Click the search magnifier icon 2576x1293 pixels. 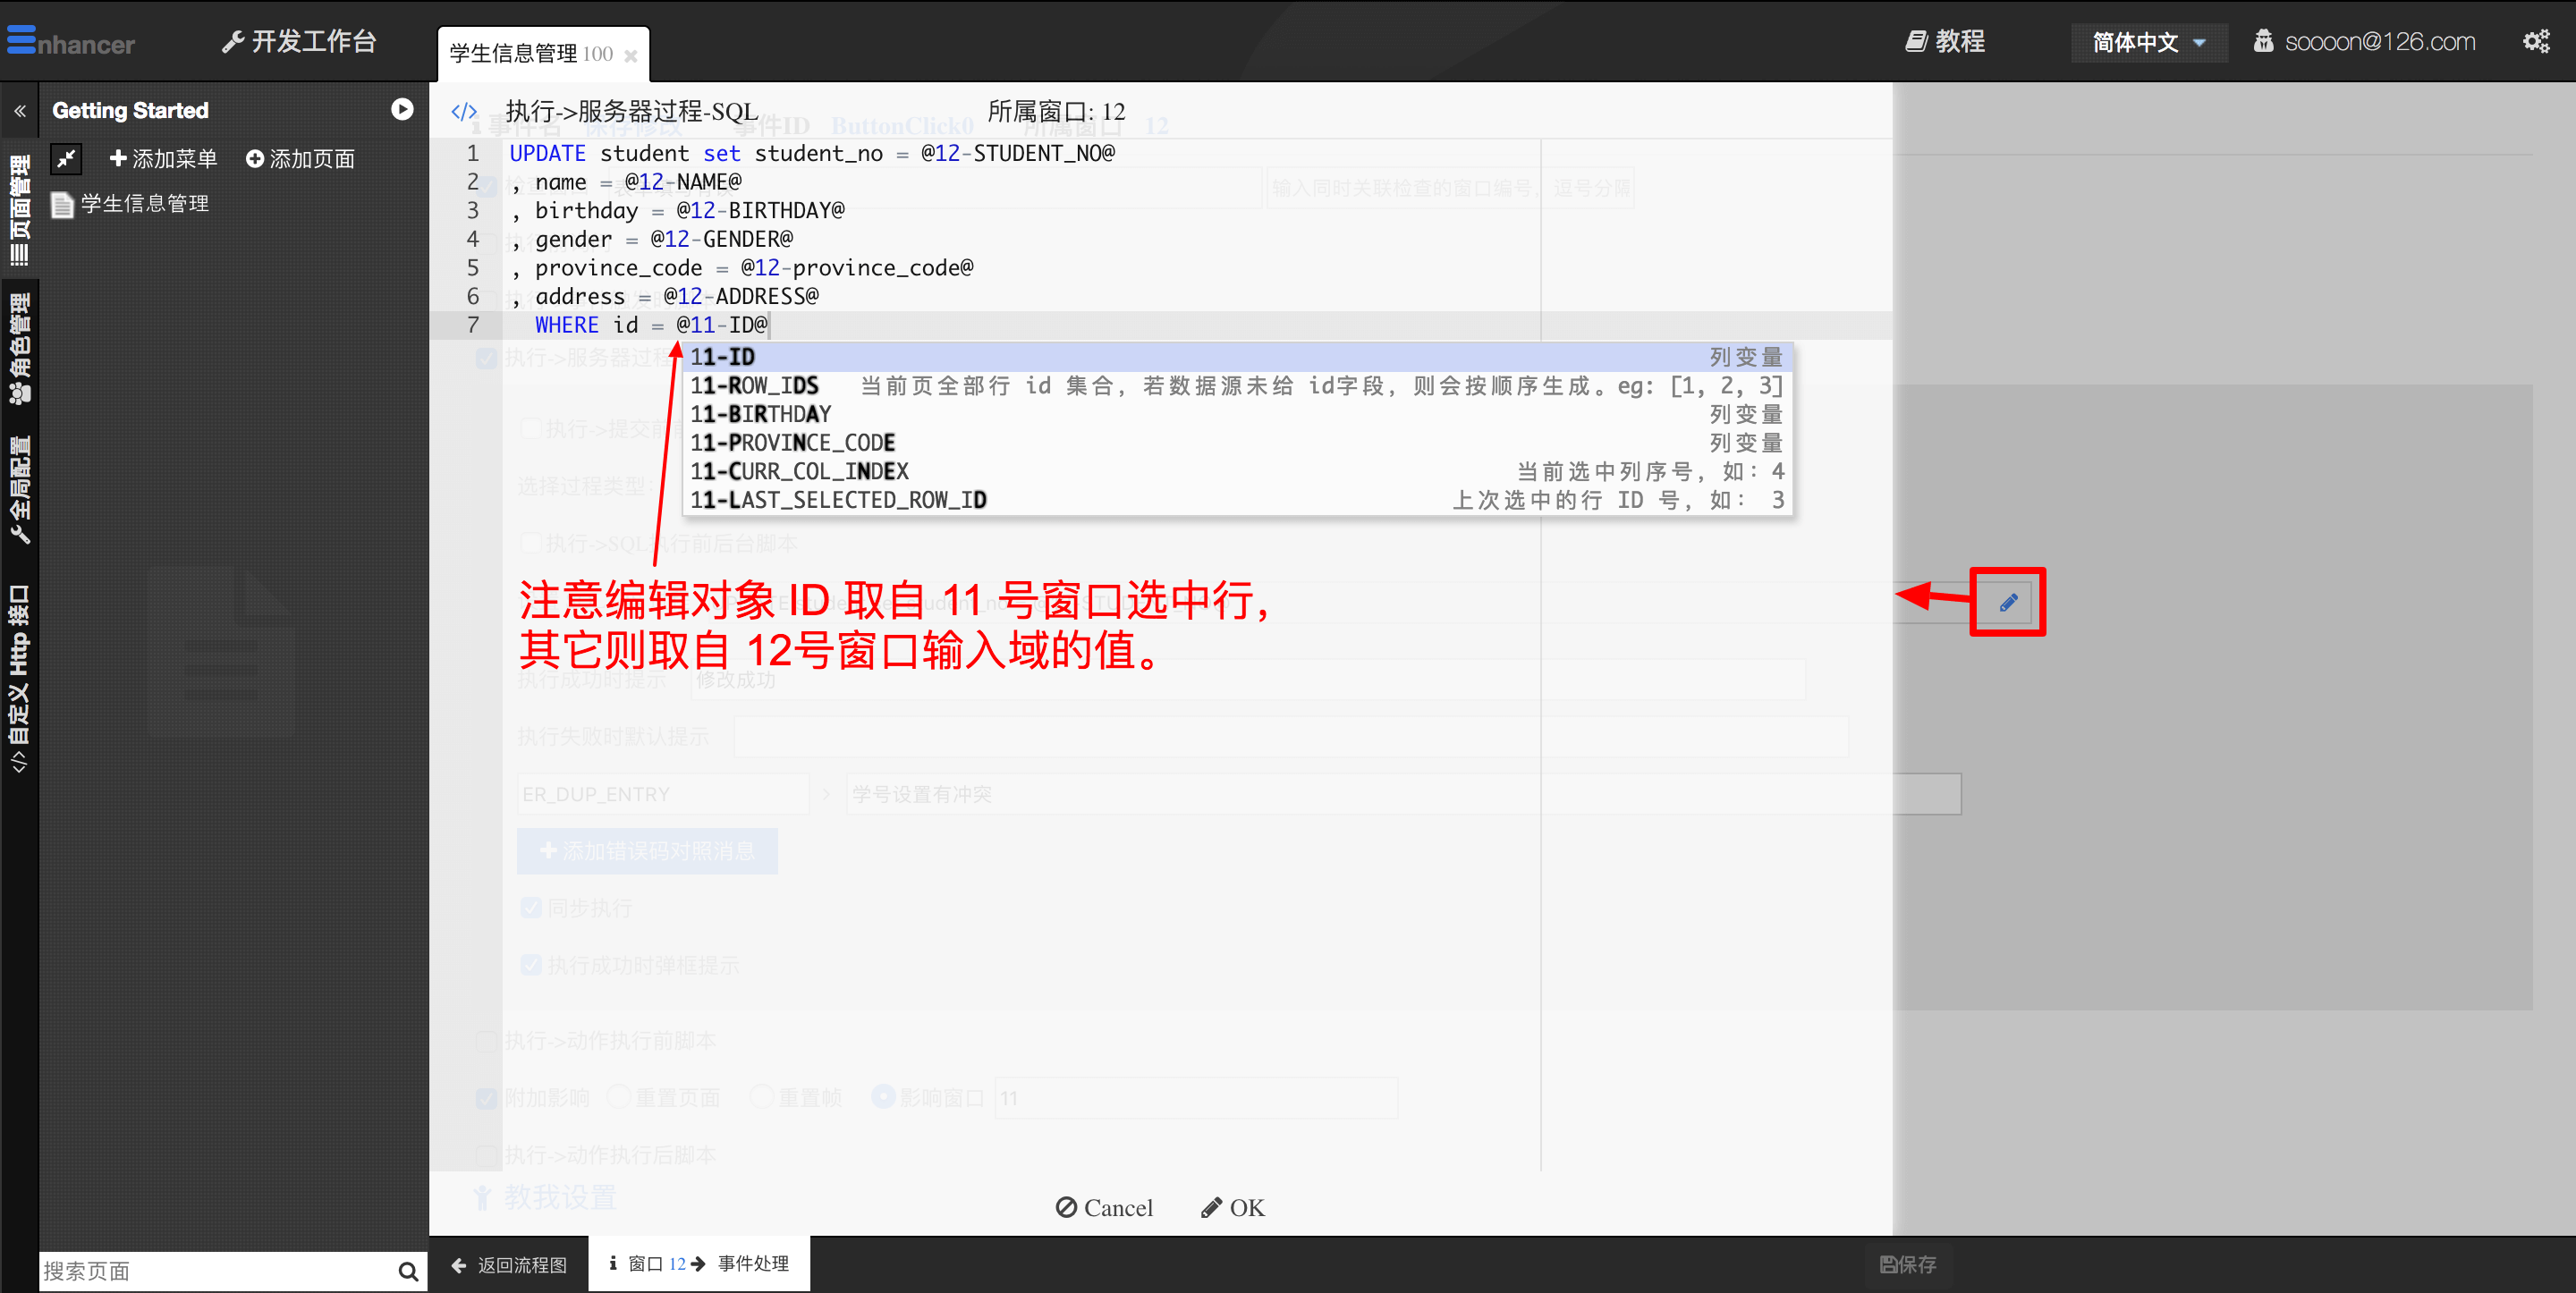407,1271
